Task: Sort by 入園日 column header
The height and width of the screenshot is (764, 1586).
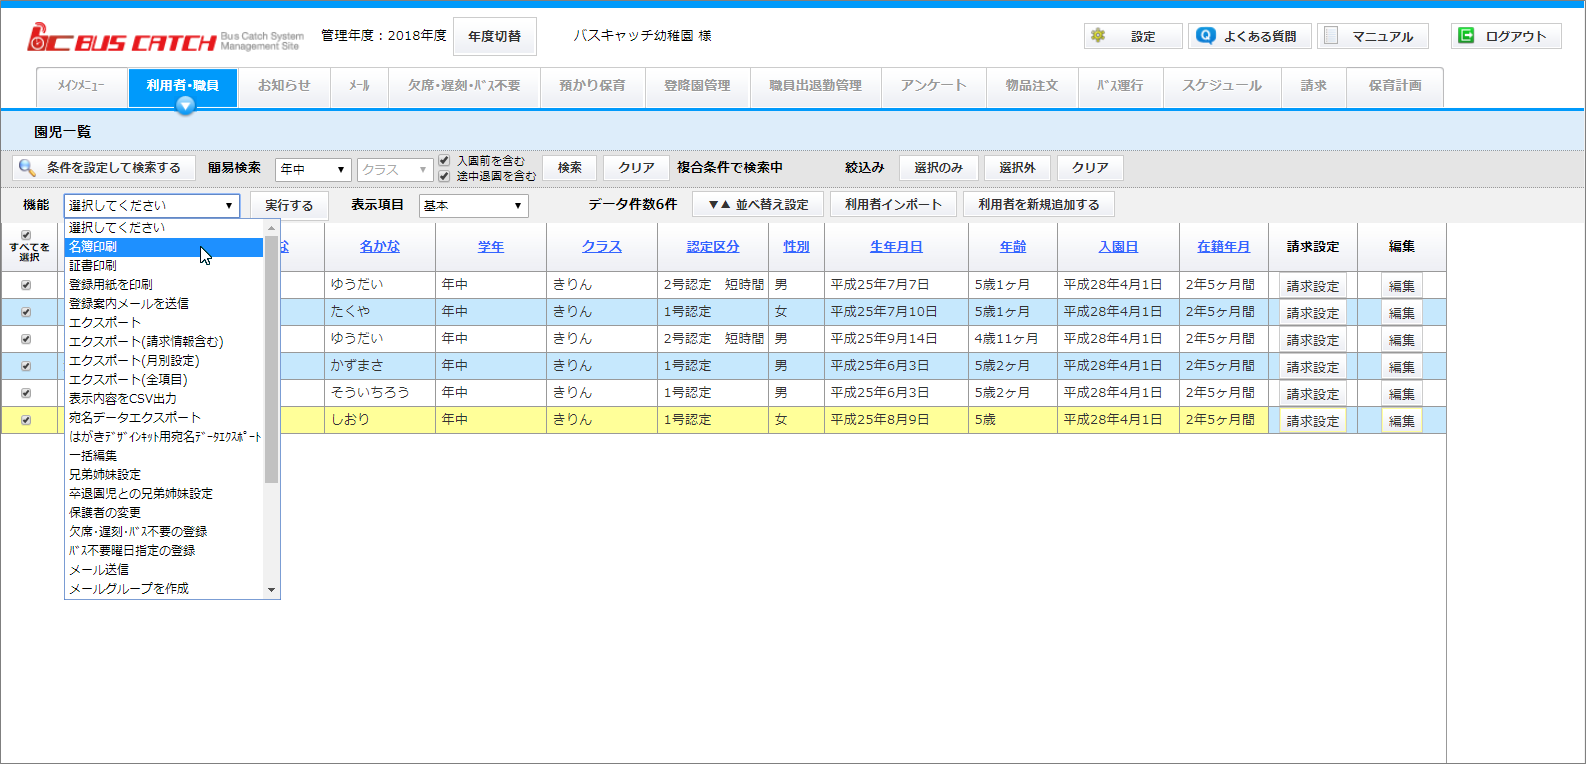Action: coord(1118,246)
